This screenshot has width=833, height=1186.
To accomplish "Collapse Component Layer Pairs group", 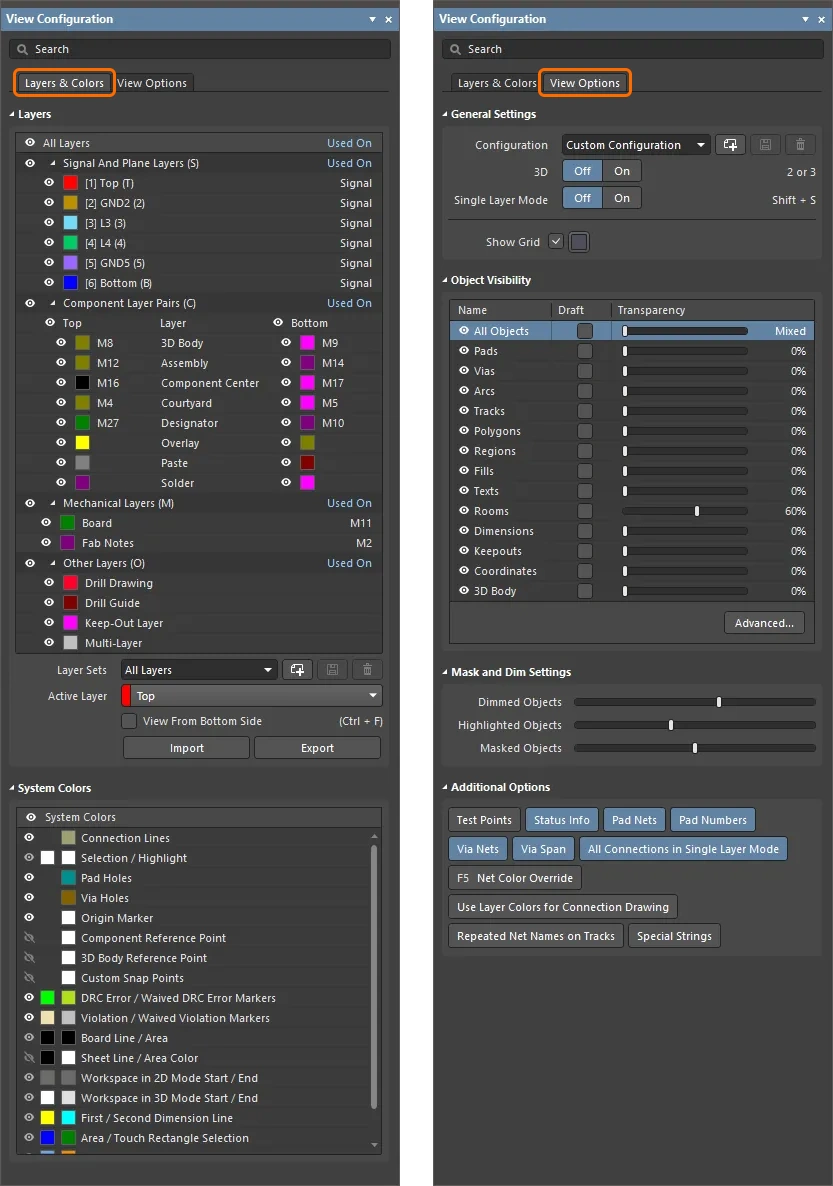I will (x=53, y=303).
